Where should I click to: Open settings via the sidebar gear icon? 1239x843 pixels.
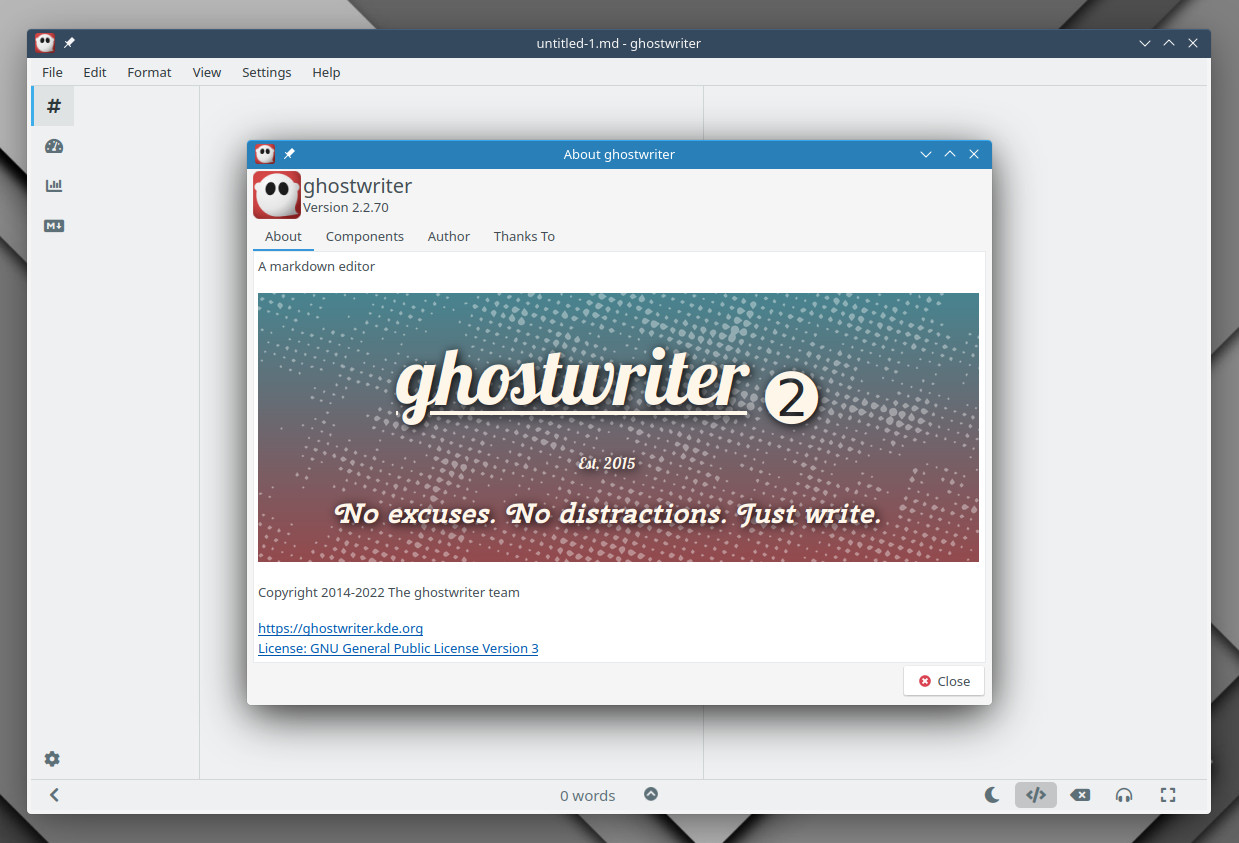click(x=52, y=759)
